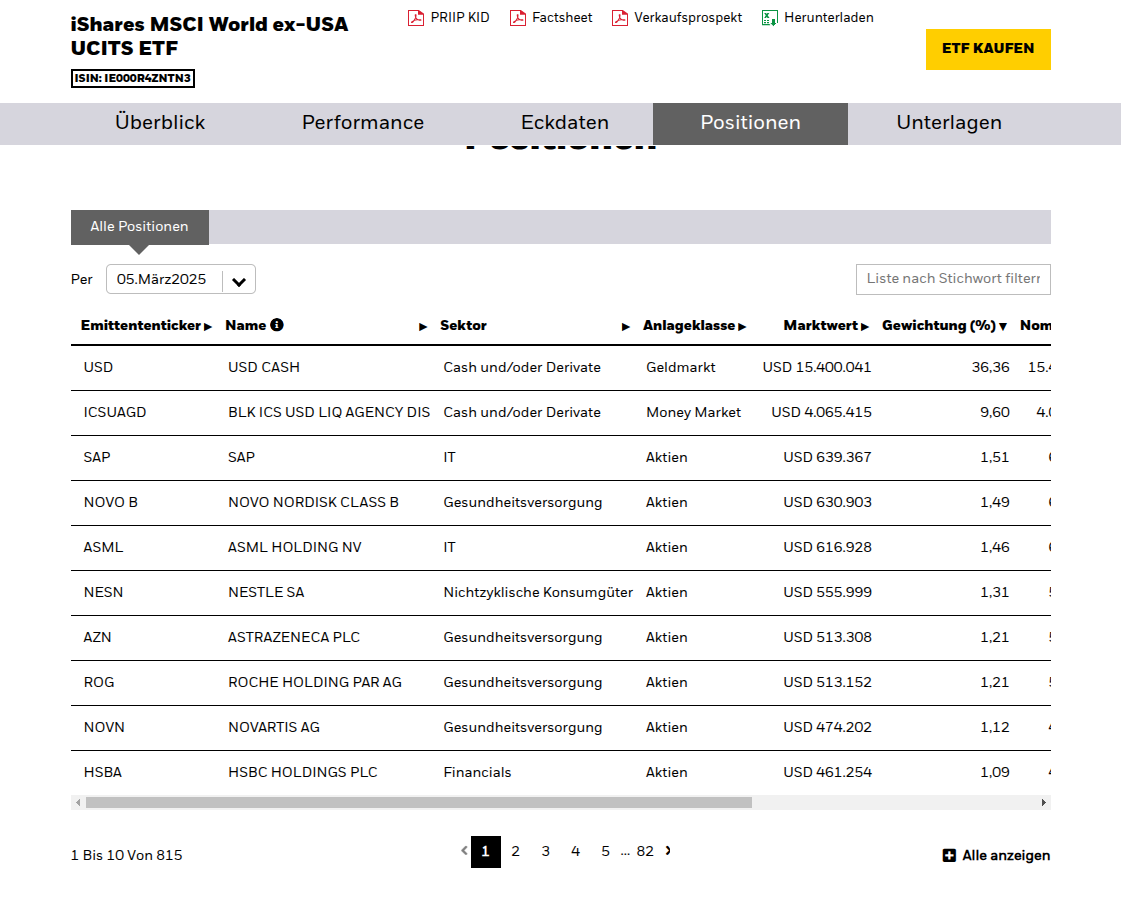Open the Factsheet PDF icon
The height and width of the screenshot is (897, 1121).
click(x=518, y=18)
